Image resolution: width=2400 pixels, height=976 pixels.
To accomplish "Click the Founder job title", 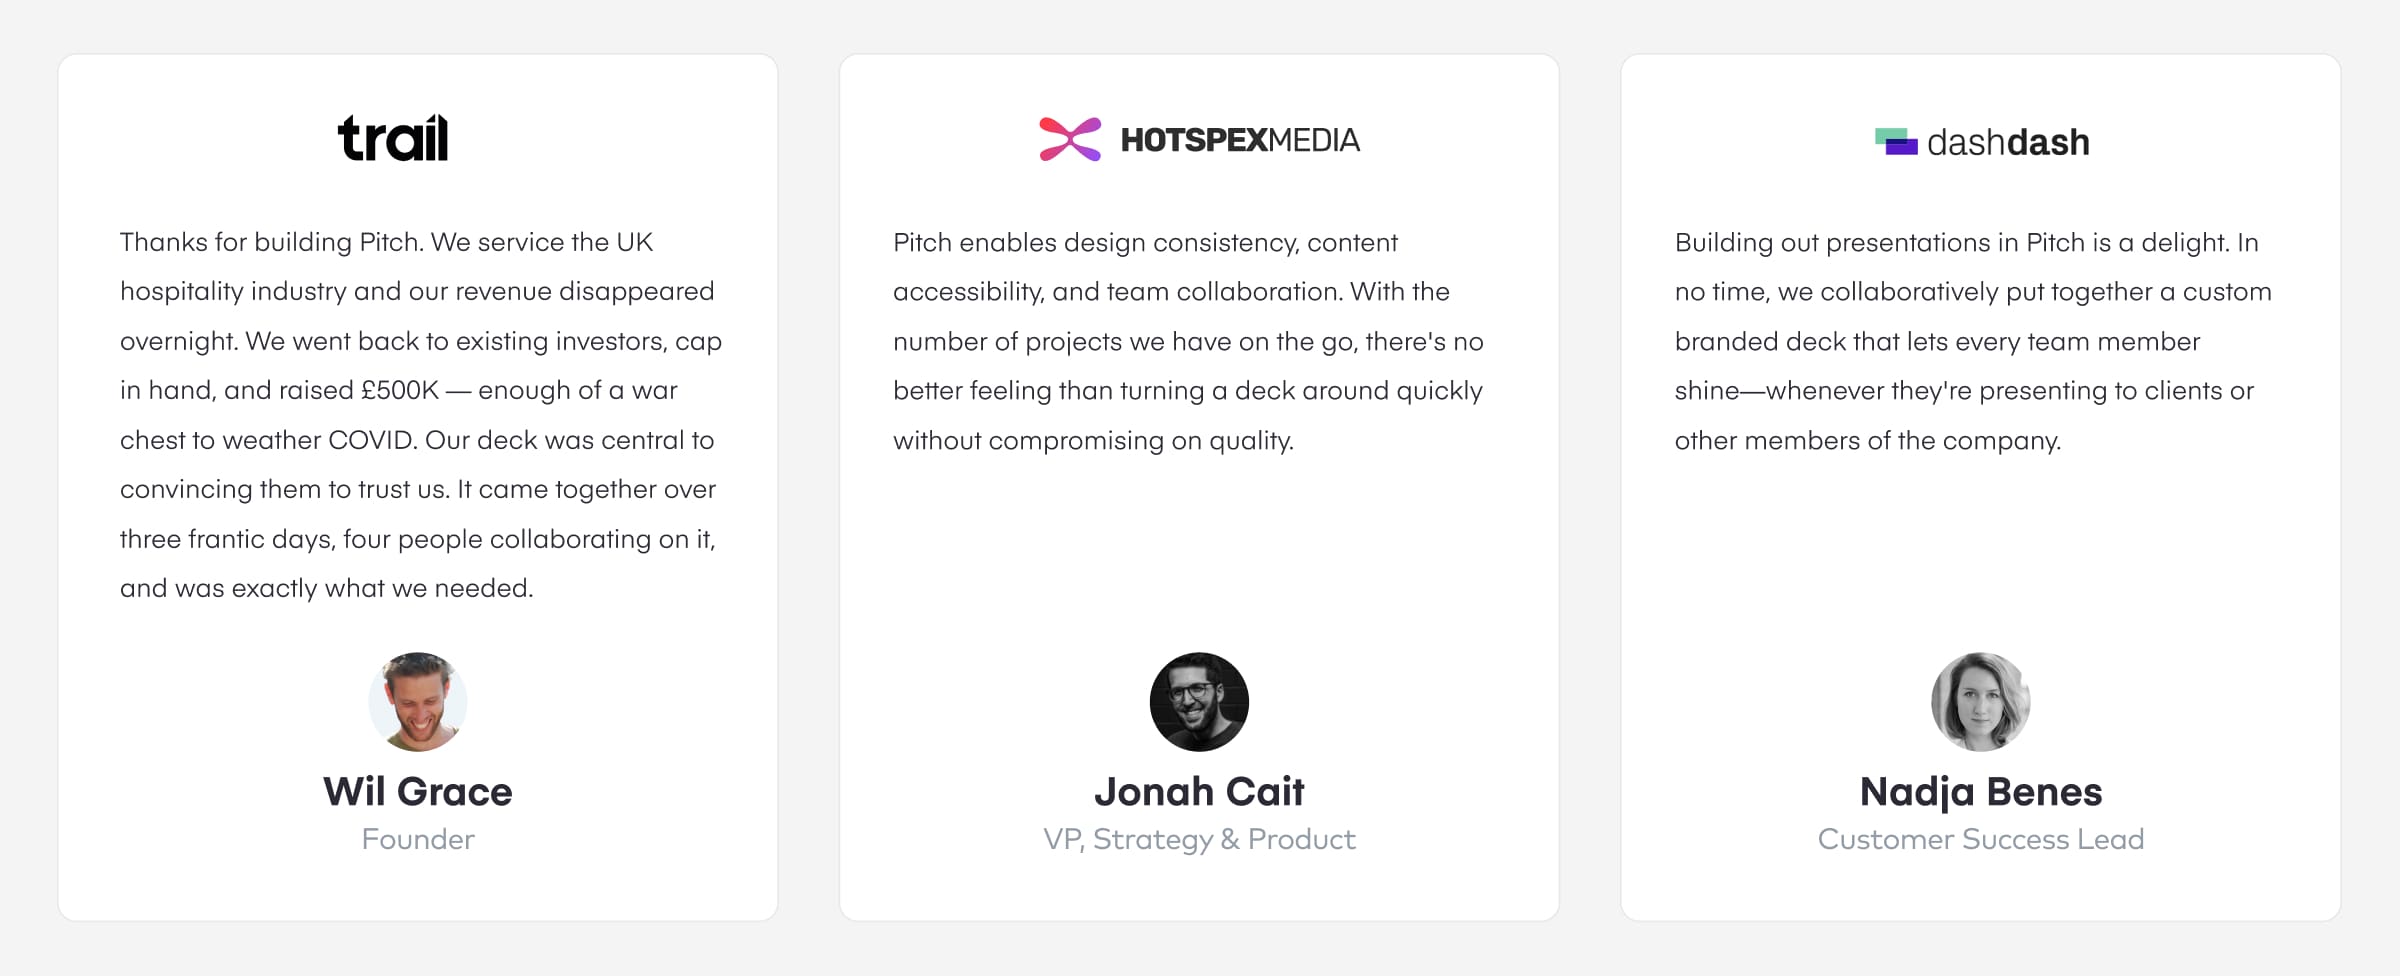I will point(418,839).
